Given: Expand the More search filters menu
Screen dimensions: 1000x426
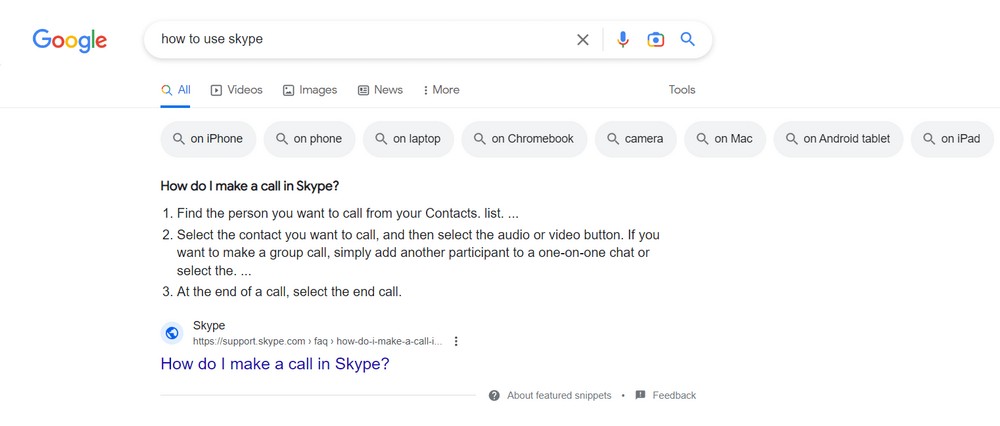Looking at the screenshot, I should pyautogui.click(x=441, y=90).
